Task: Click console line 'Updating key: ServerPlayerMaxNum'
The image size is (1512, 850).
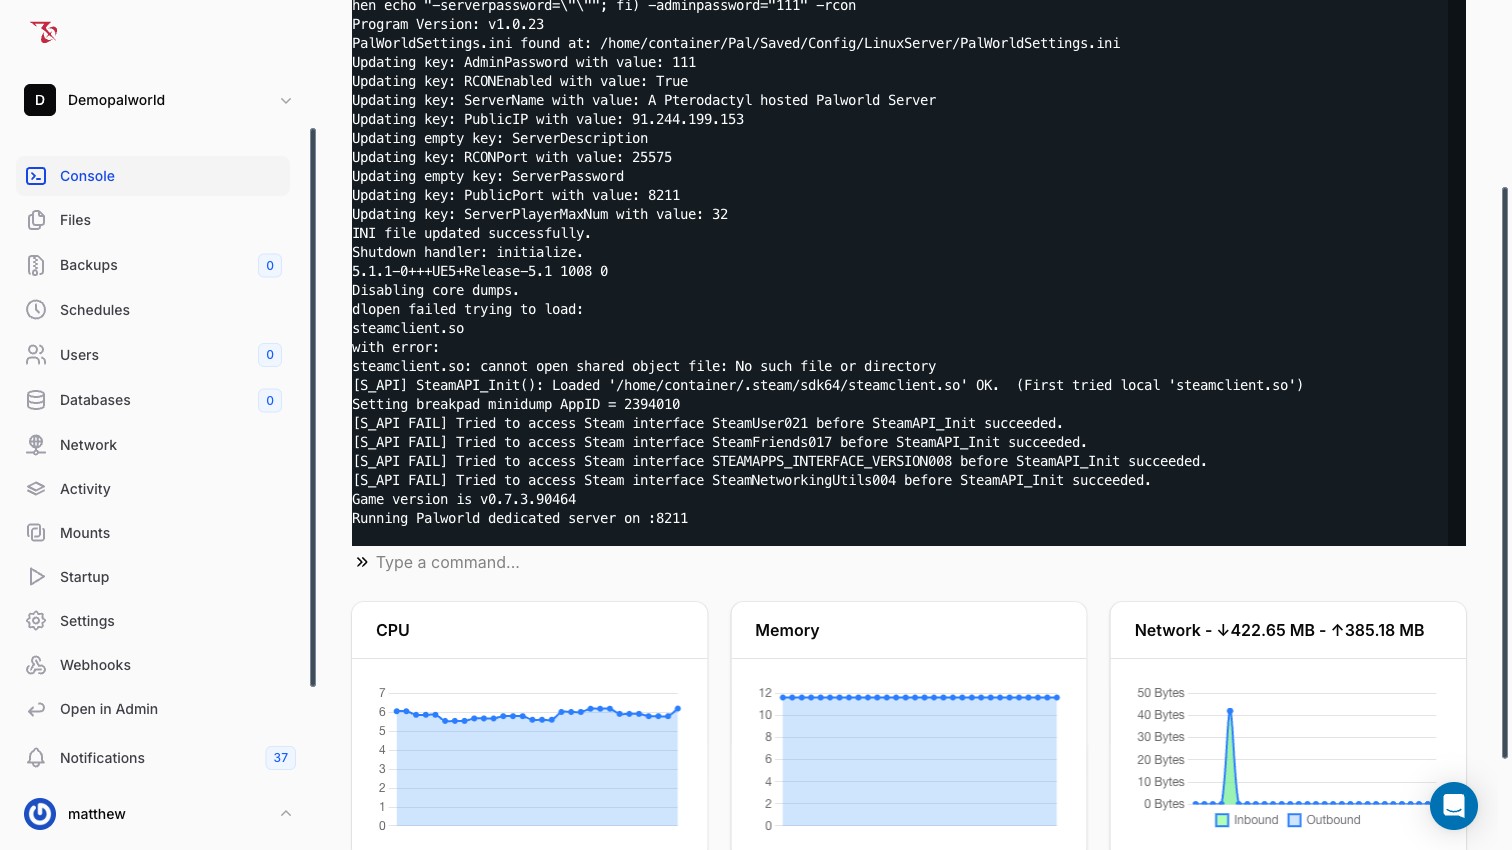Action: click(x=540, y=214)
